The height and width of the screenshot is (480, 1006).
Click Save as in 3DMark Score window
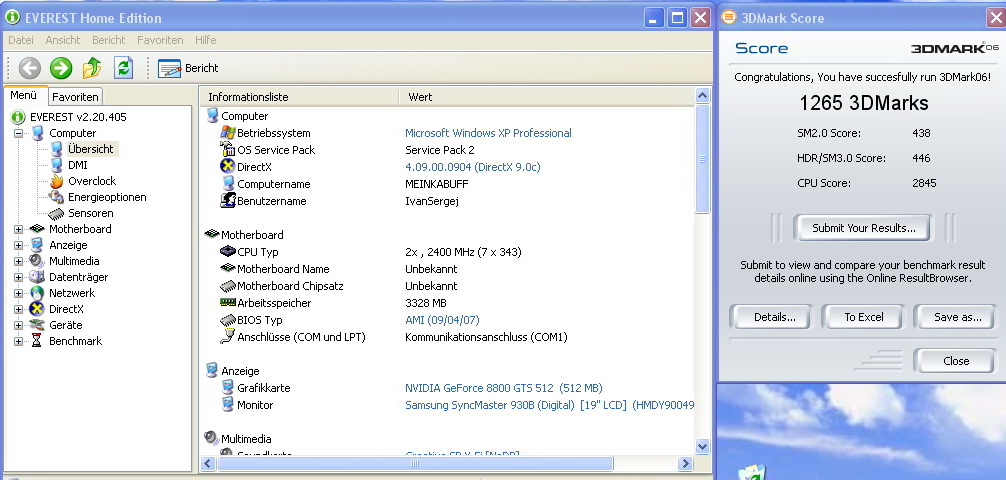[957, 317]
